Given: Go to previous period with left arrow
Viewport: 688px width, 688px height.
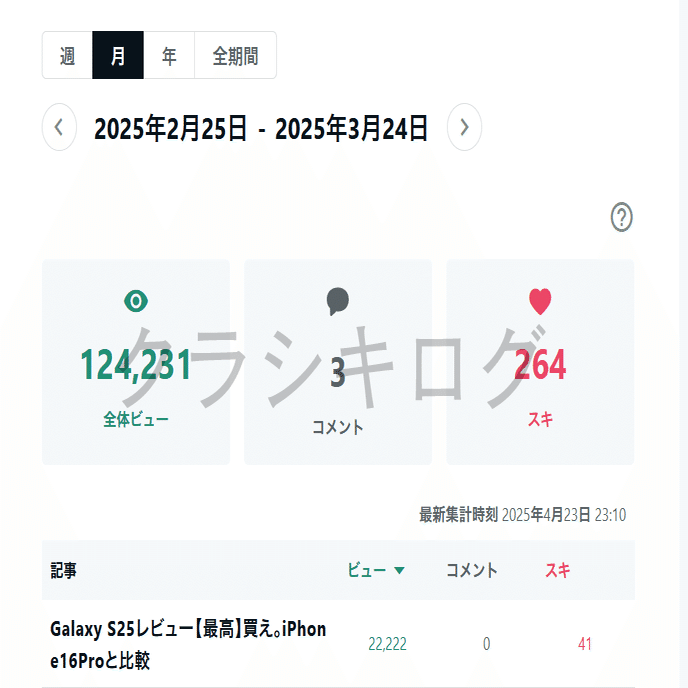Looking at the screenshot, I should (59, 128).
